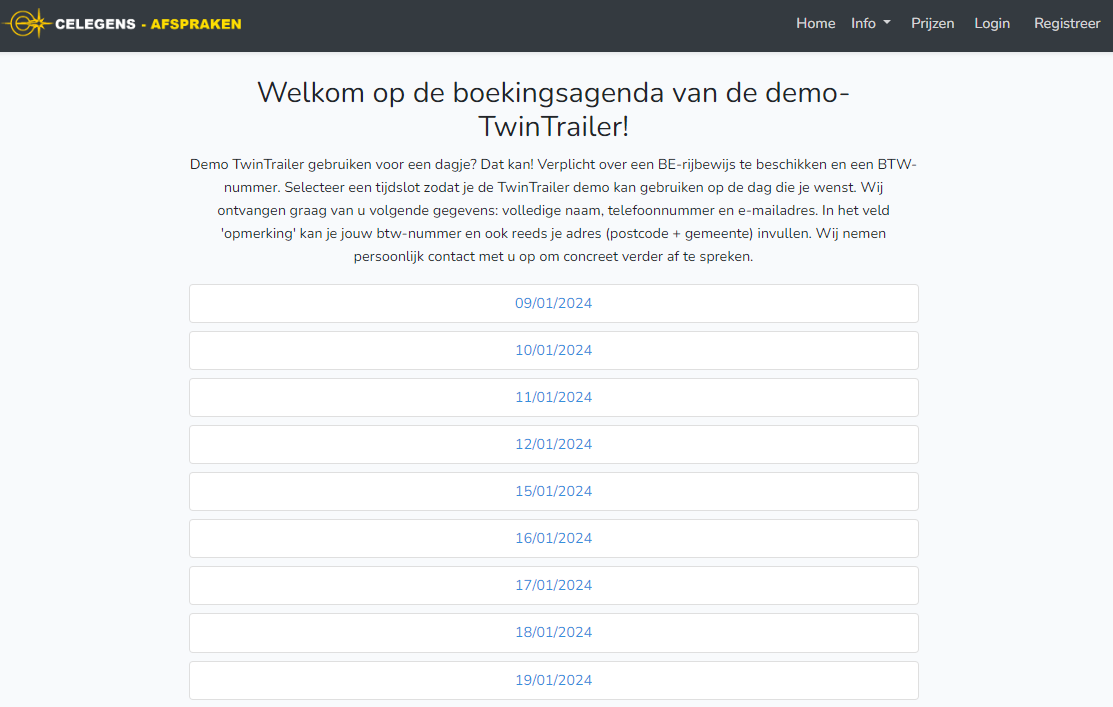1113x707 pixels.
Task: Open the Celegens Afspraken brand link
Action: pos(122,23)
